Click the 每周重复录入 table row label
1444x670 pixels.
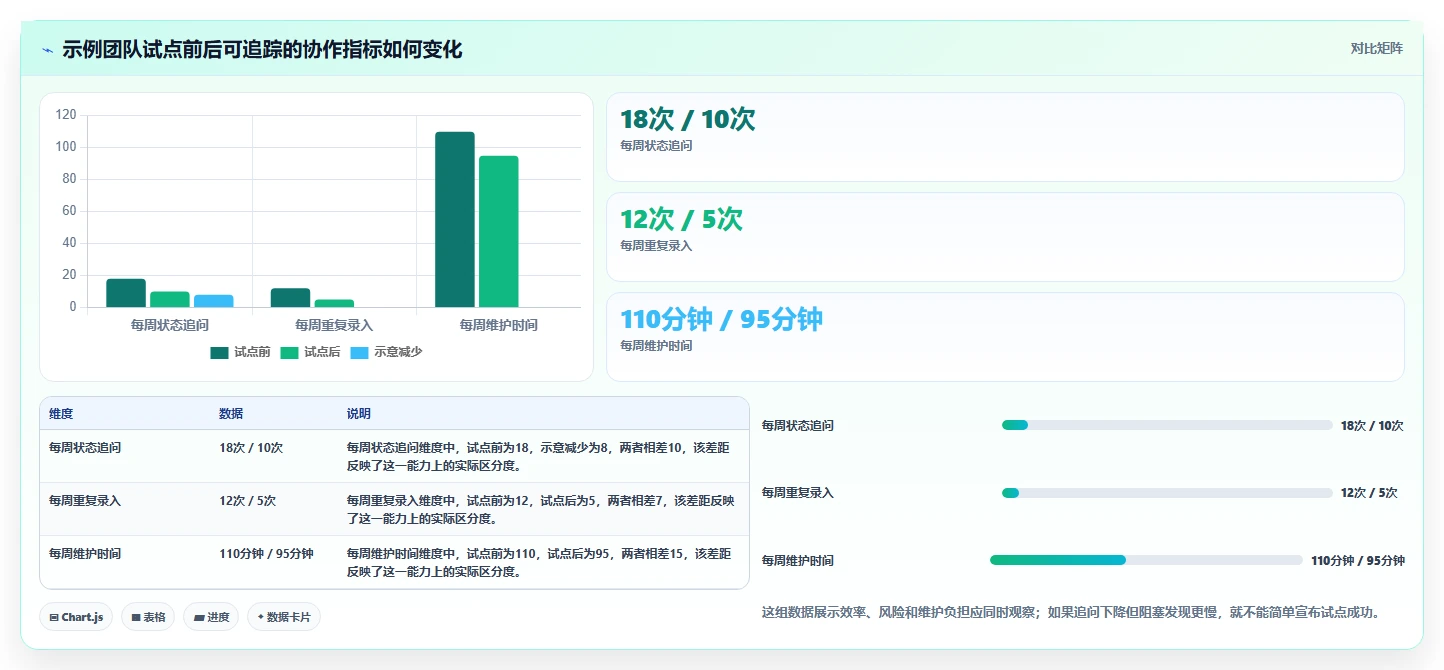(x=85, y=501)
